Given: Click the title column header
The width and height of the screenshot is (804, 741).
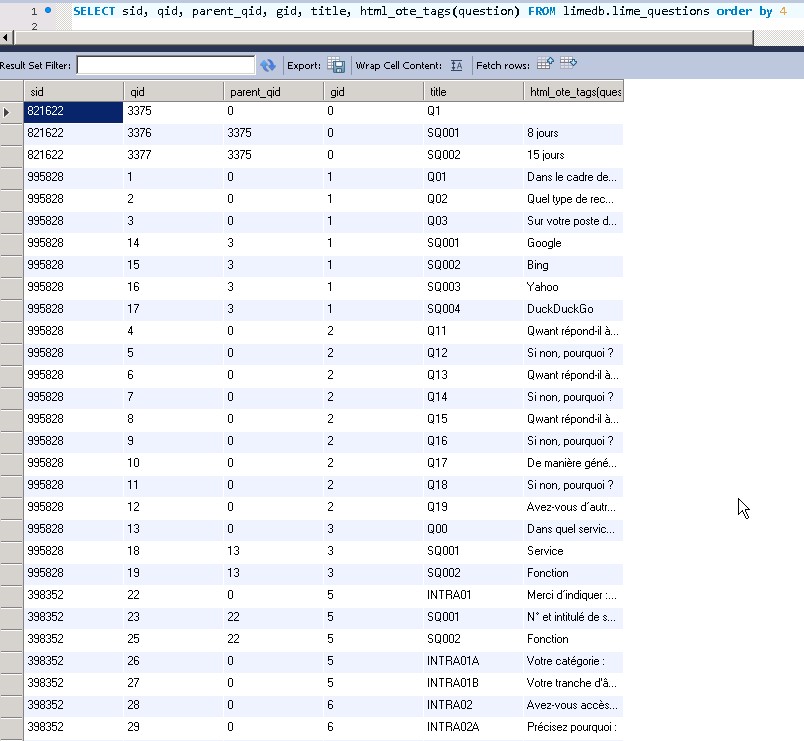Looking at the screenshot, I should pos(472,91).
